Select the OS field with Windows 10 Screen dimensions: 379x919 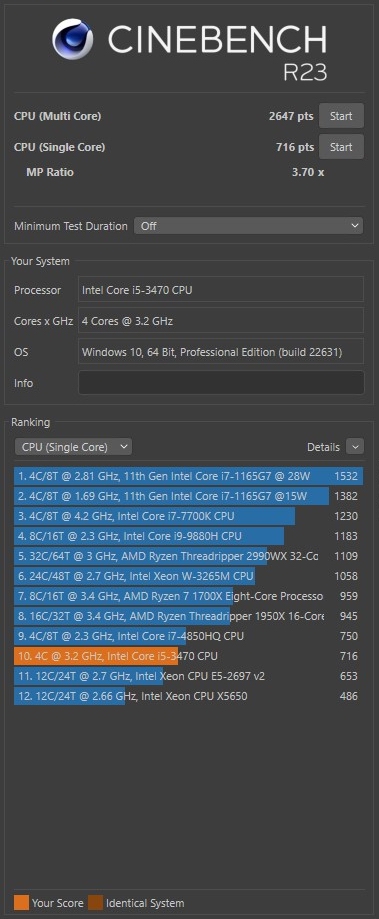click(221, 352)
